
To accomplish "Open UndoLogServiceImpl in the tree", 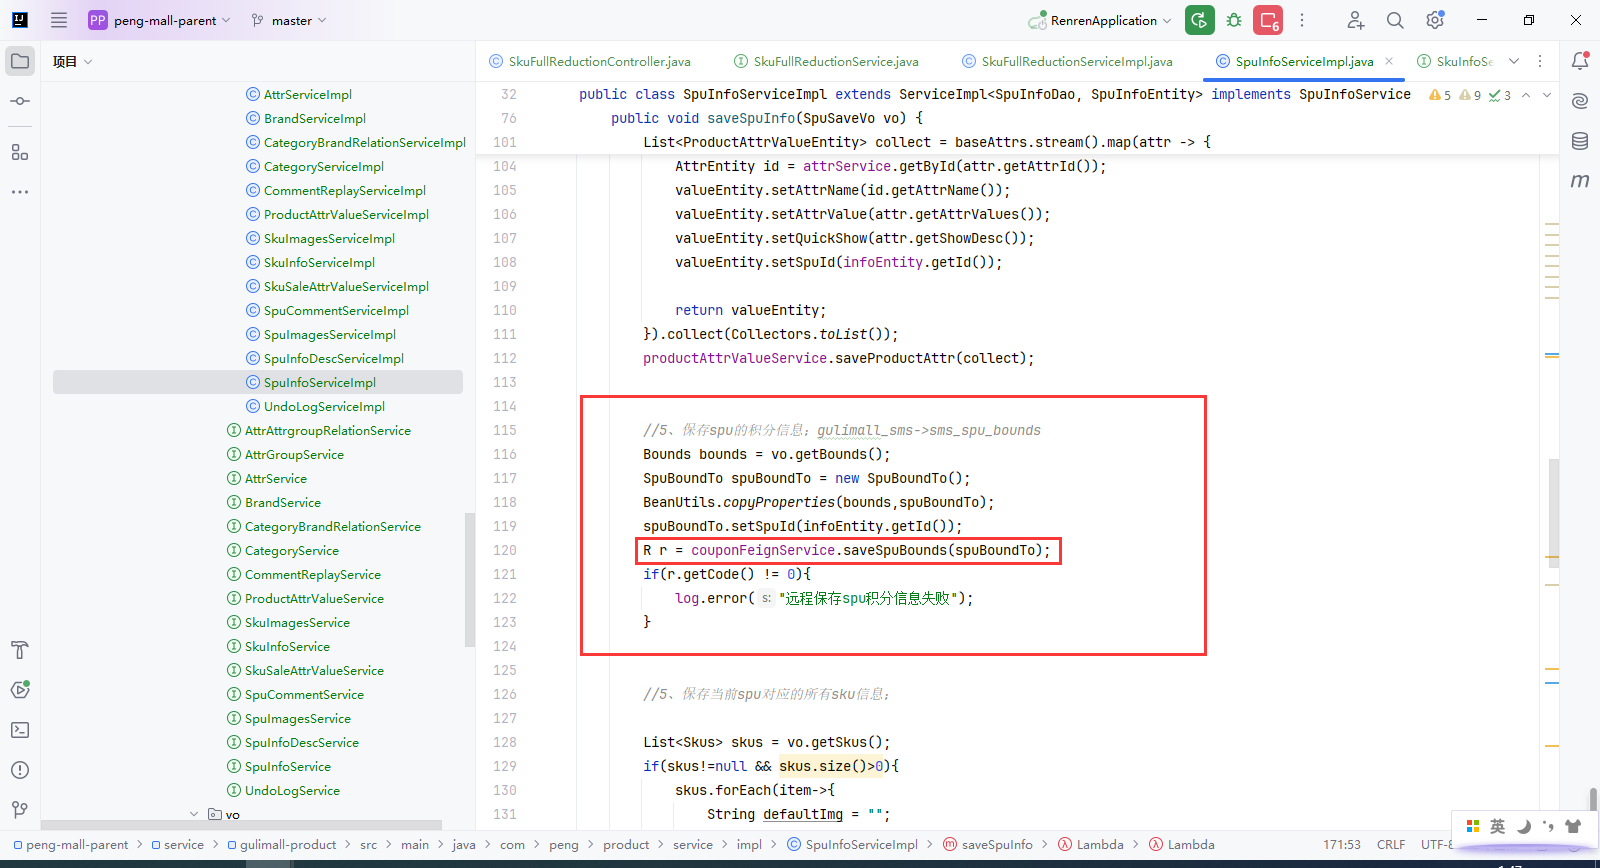I will (x=315, y=406).
